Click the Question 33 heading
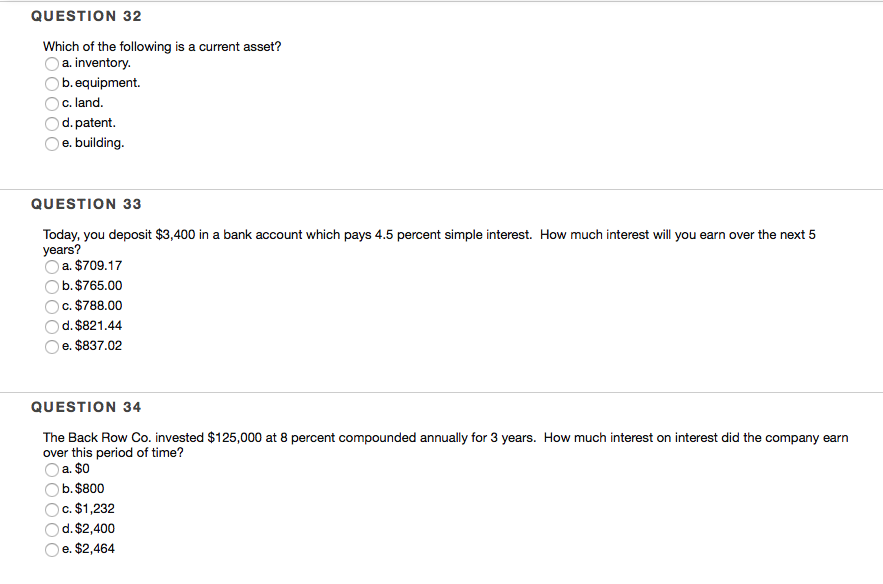The height and width of the screenshot is (584, 883). tap(86, 204)
